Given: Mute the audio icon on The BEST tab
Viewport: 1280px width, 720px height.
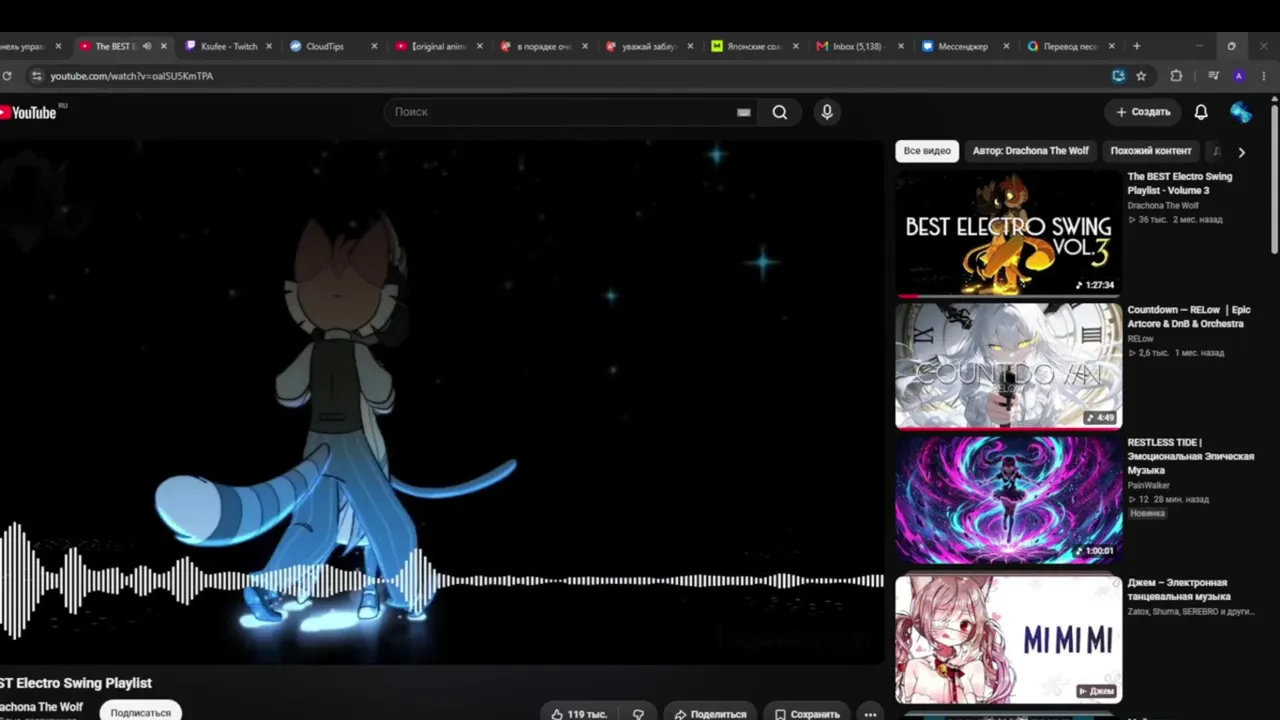Looking at the screenshot, I should click(147, 46).
